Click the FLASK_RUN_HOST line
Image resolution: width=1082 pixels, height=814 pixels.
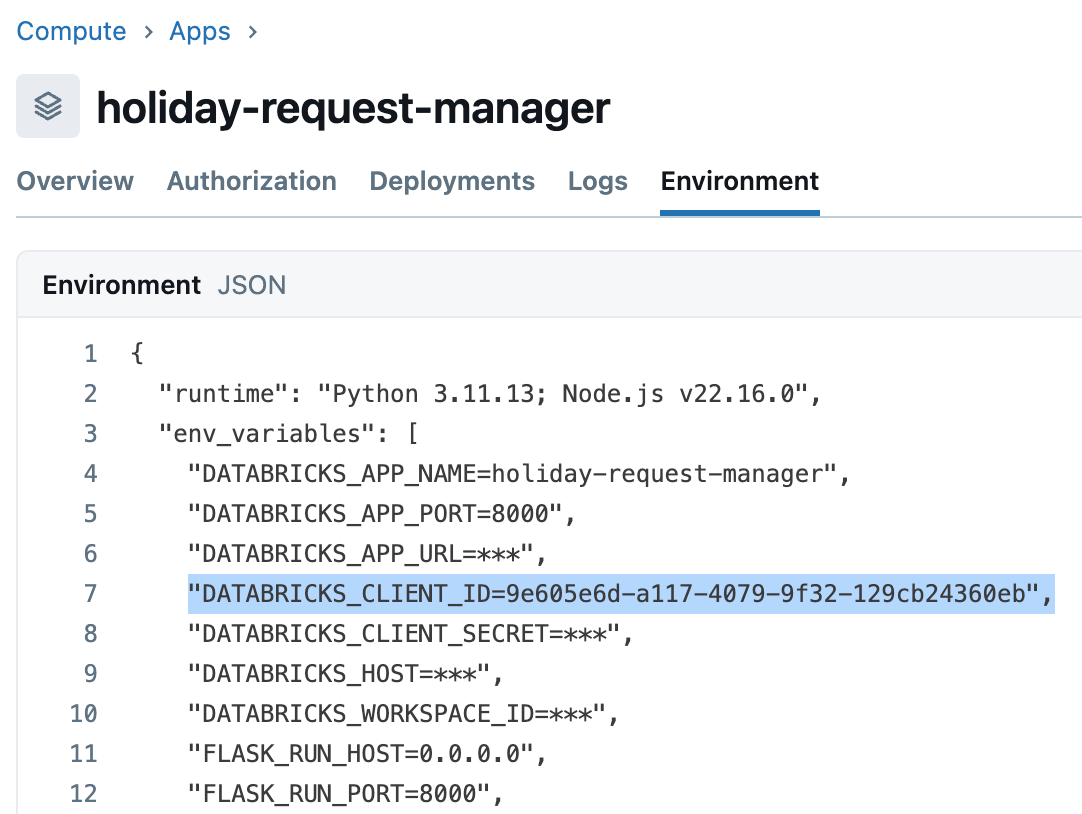click(367, 754)
